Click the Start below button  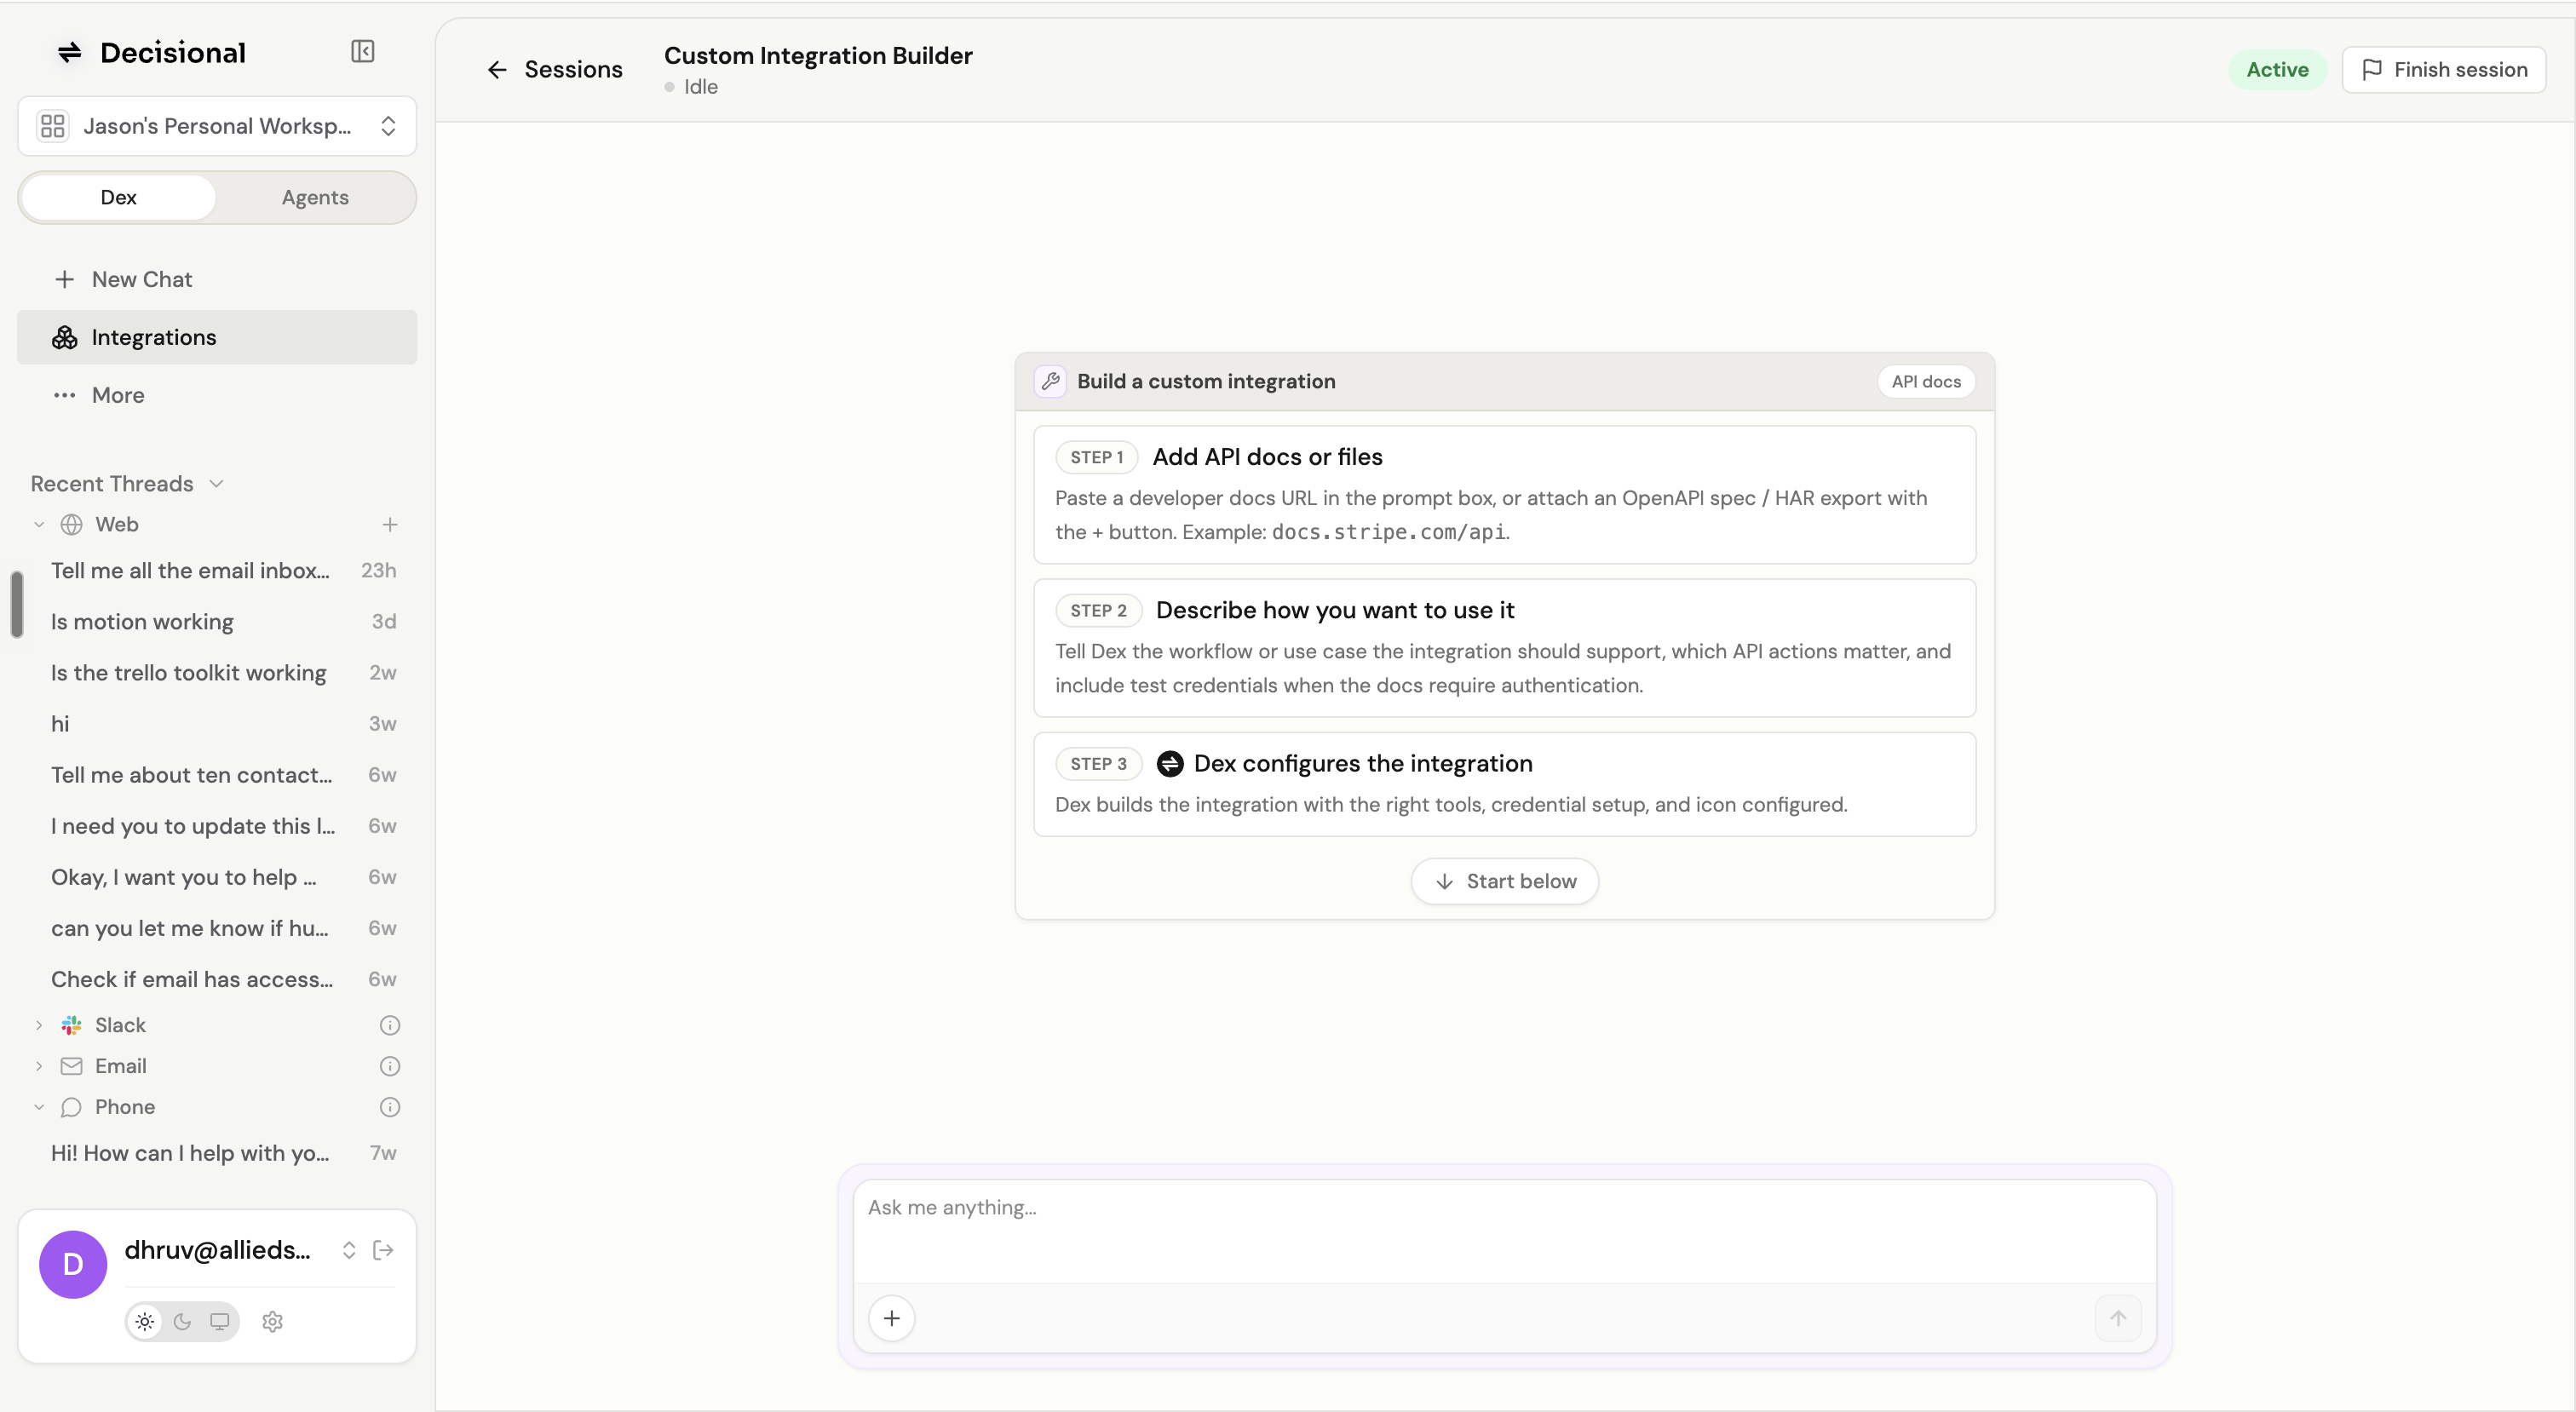tap(1504, 881)
